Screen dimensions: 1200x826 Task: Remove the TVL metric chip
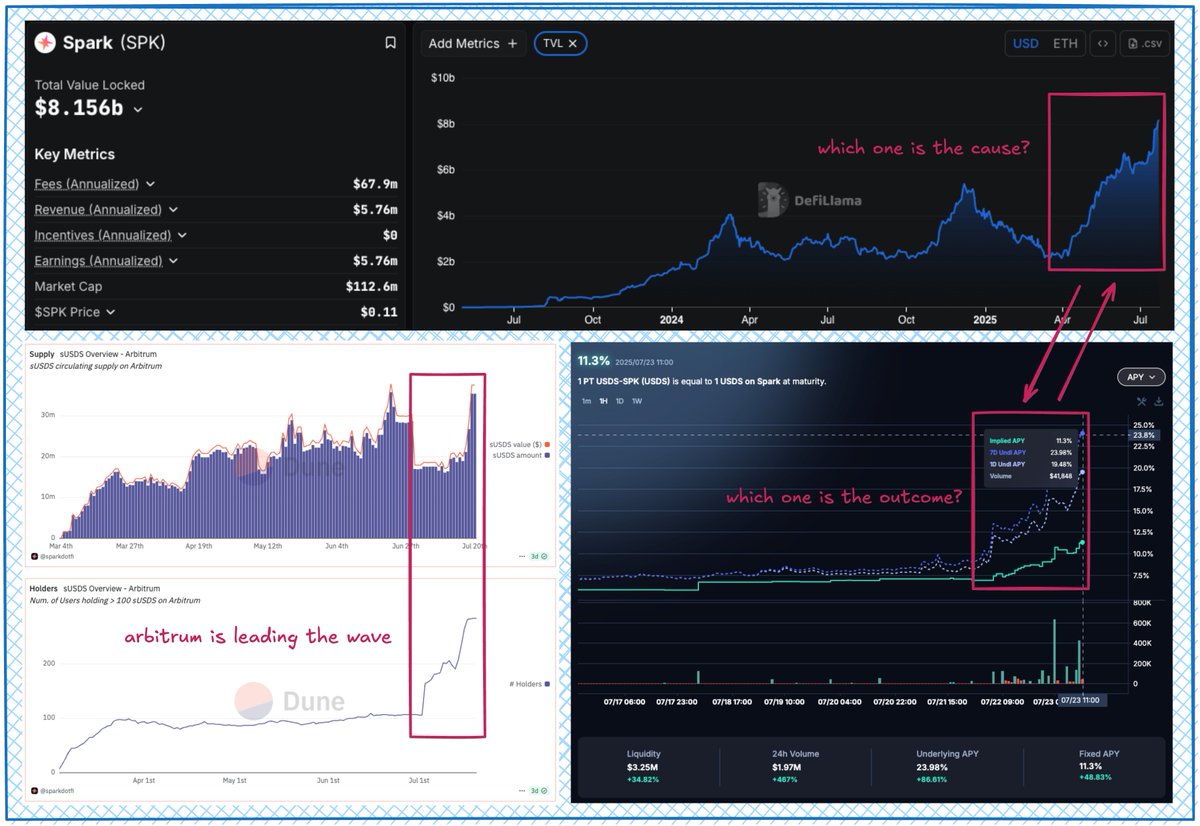coord(572,44)
